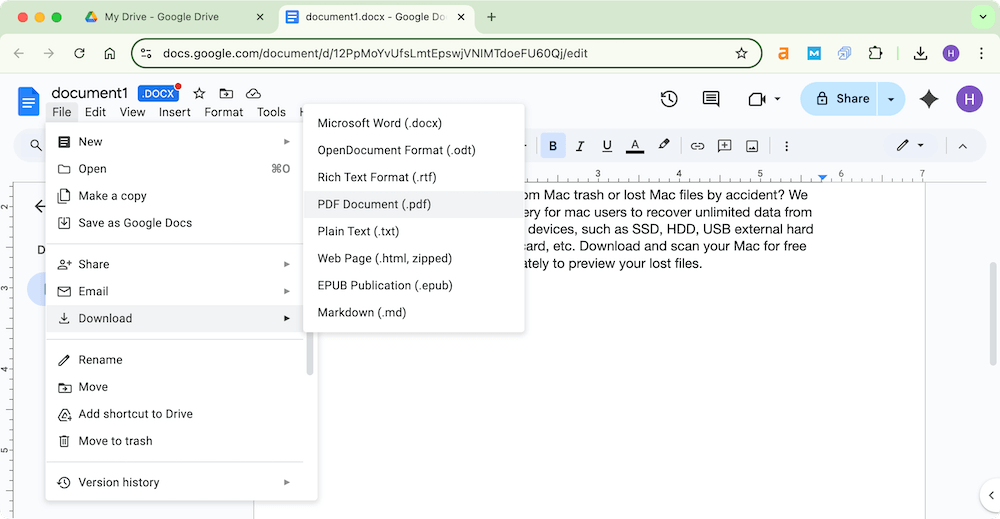Choose Markdown (.md) download format
This screenshot has height=519, width=1000.
[414, 312]
